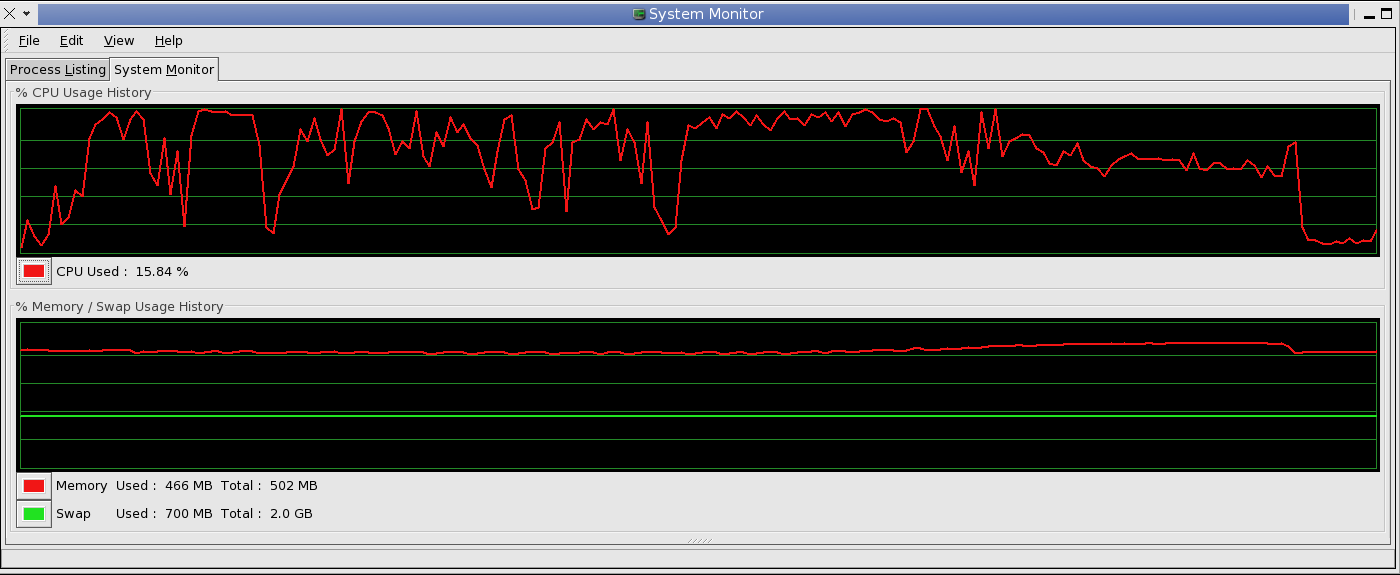Viewport: 1400px width, 575px height.
Task: Open the Edit menu
Action: click(71, 41)
